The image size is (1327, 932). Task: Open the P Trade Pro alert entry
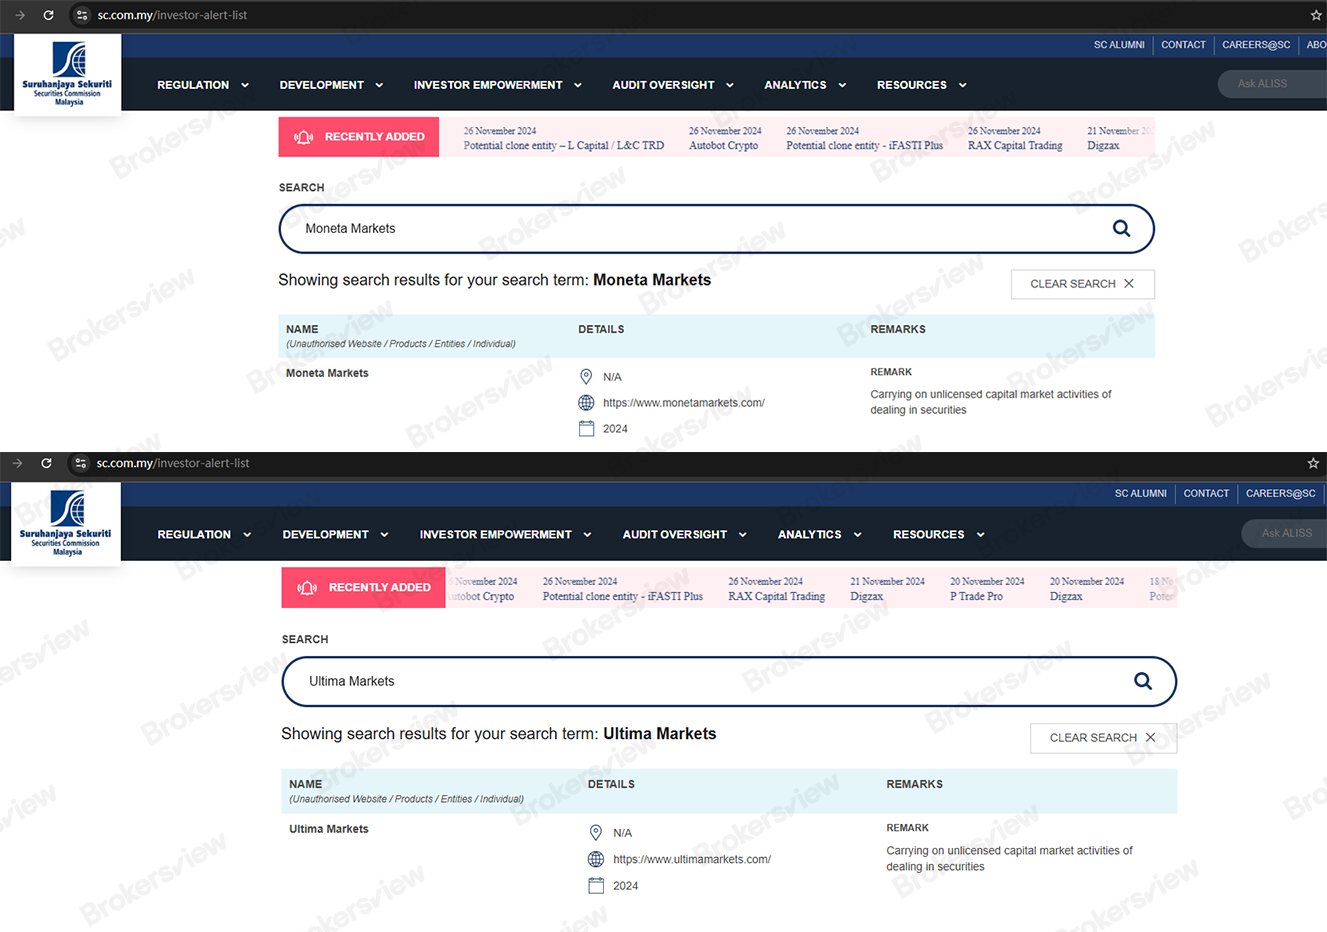[976, 596]
